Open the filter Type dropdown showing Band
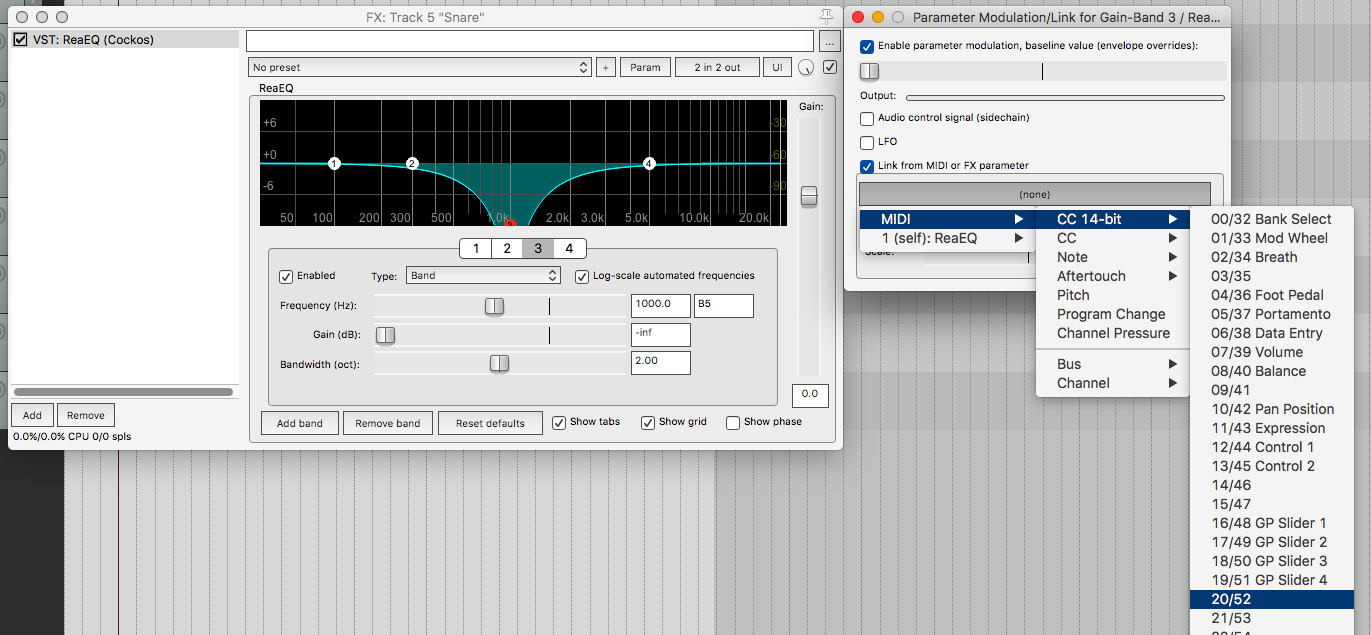1371x635 pixels. pos(483,275)
